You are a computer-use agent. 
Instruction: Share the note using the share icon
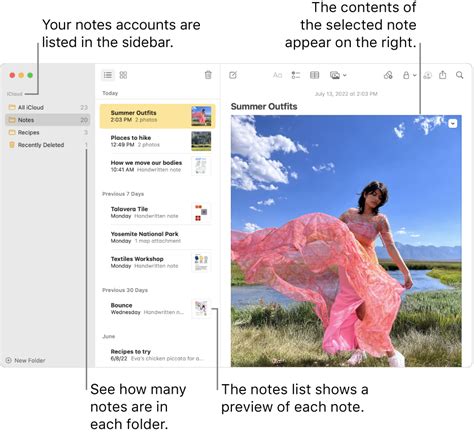click(443, 75)
